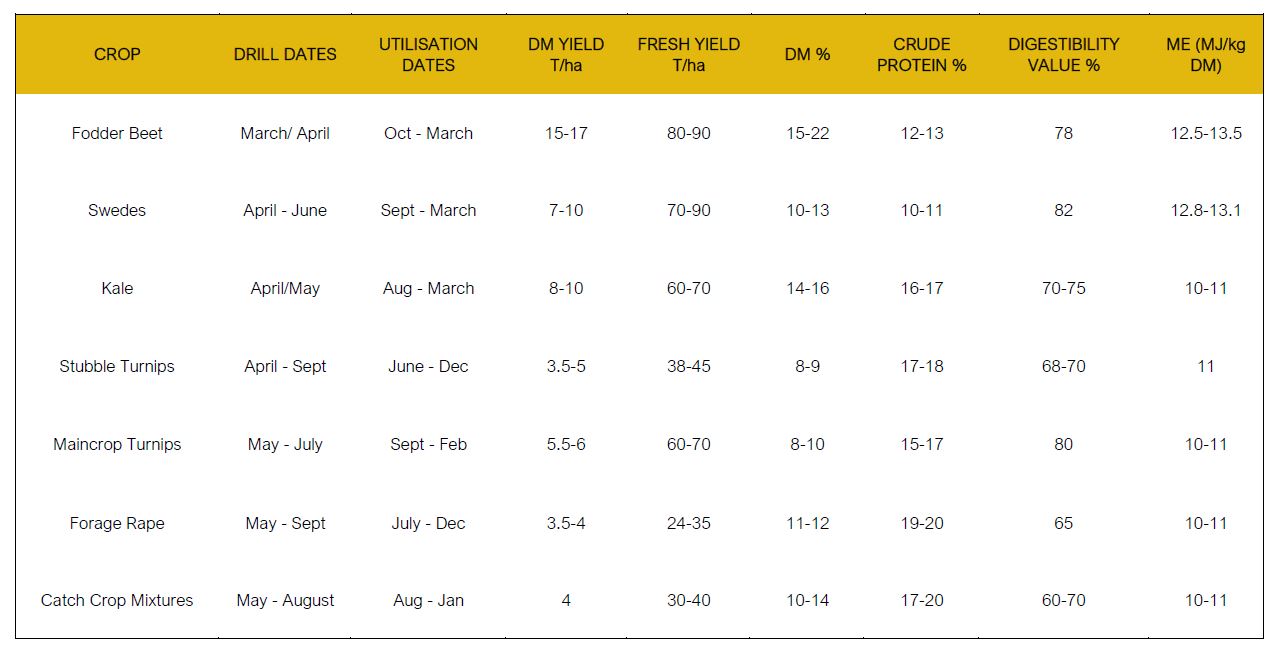Click the FRESH YIELD T/ha header

click(x=688, y=54)
